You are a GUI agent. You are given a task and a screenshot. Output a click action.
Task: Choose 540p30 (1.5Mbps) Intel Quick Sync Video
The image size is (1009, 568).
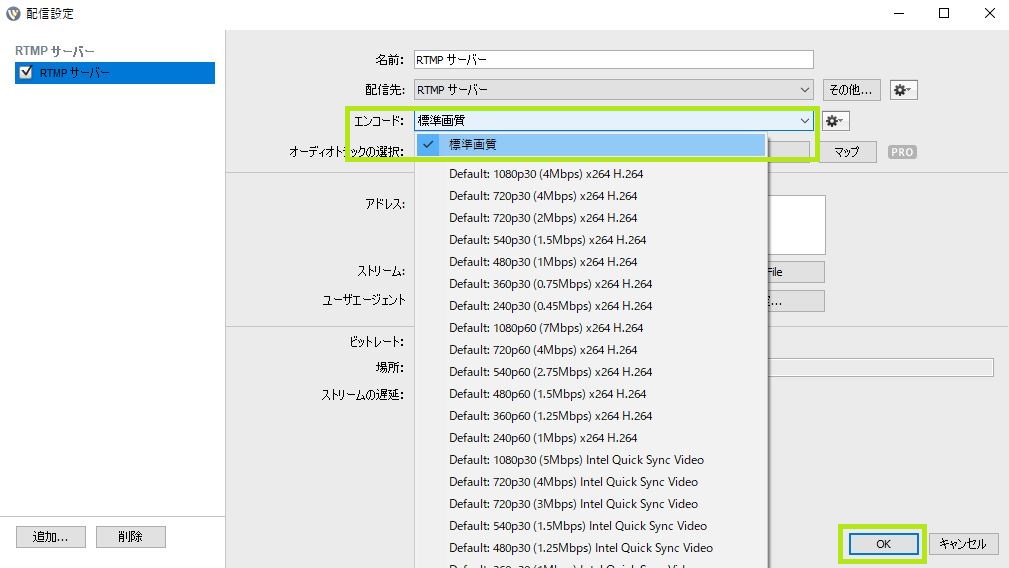tap(591, 526)
